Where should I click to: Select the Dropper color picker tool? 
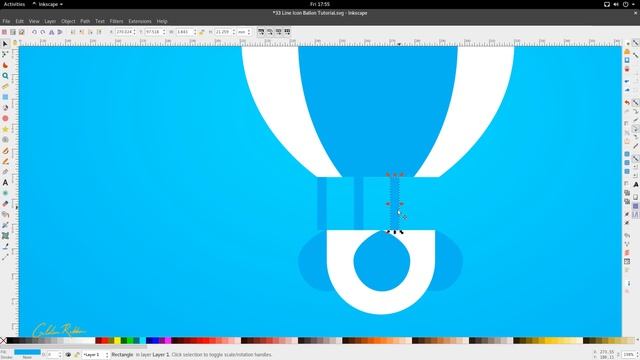(x=5, y=246)
